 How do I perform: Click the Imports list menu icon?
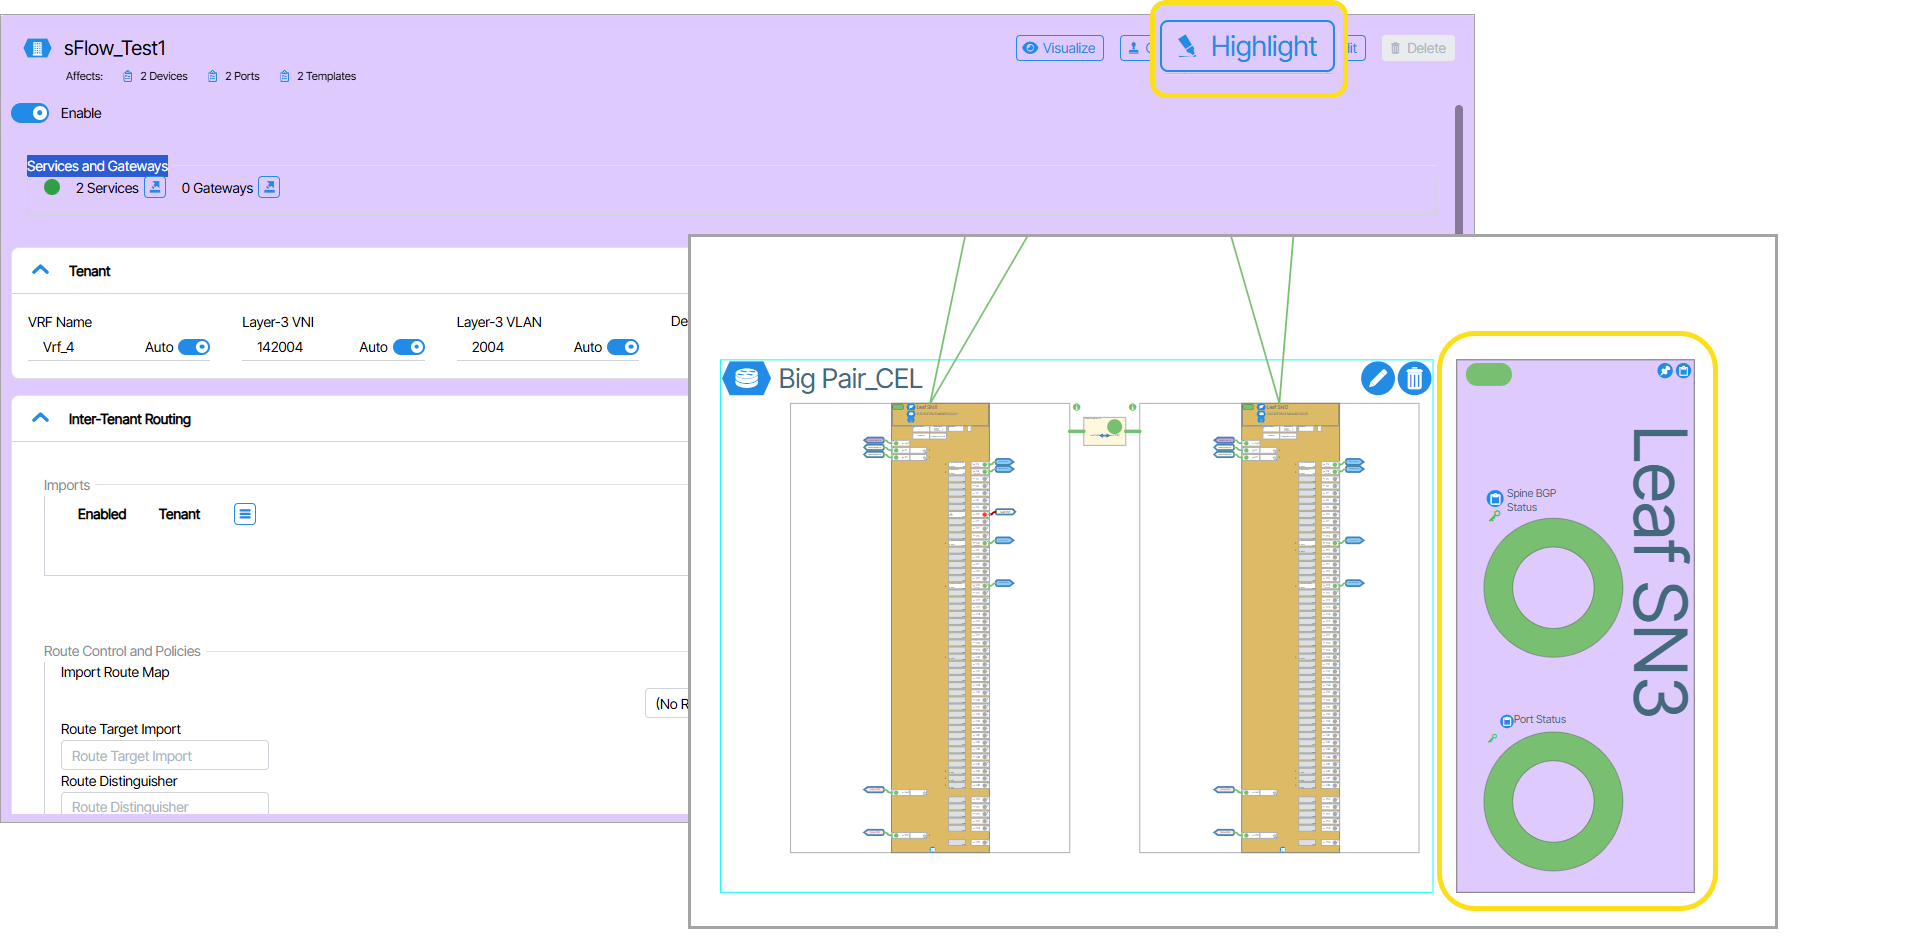245,514
